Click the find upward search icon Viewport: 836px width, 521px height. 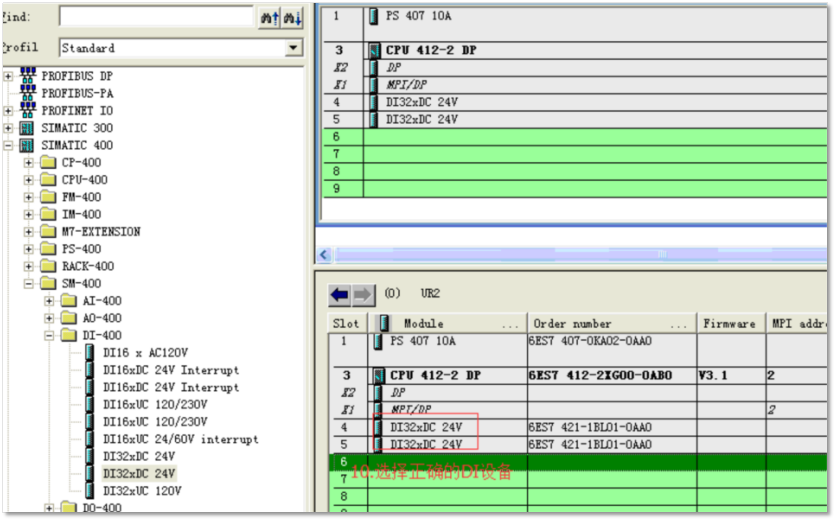pyautogui.click(x=269, y=18)
